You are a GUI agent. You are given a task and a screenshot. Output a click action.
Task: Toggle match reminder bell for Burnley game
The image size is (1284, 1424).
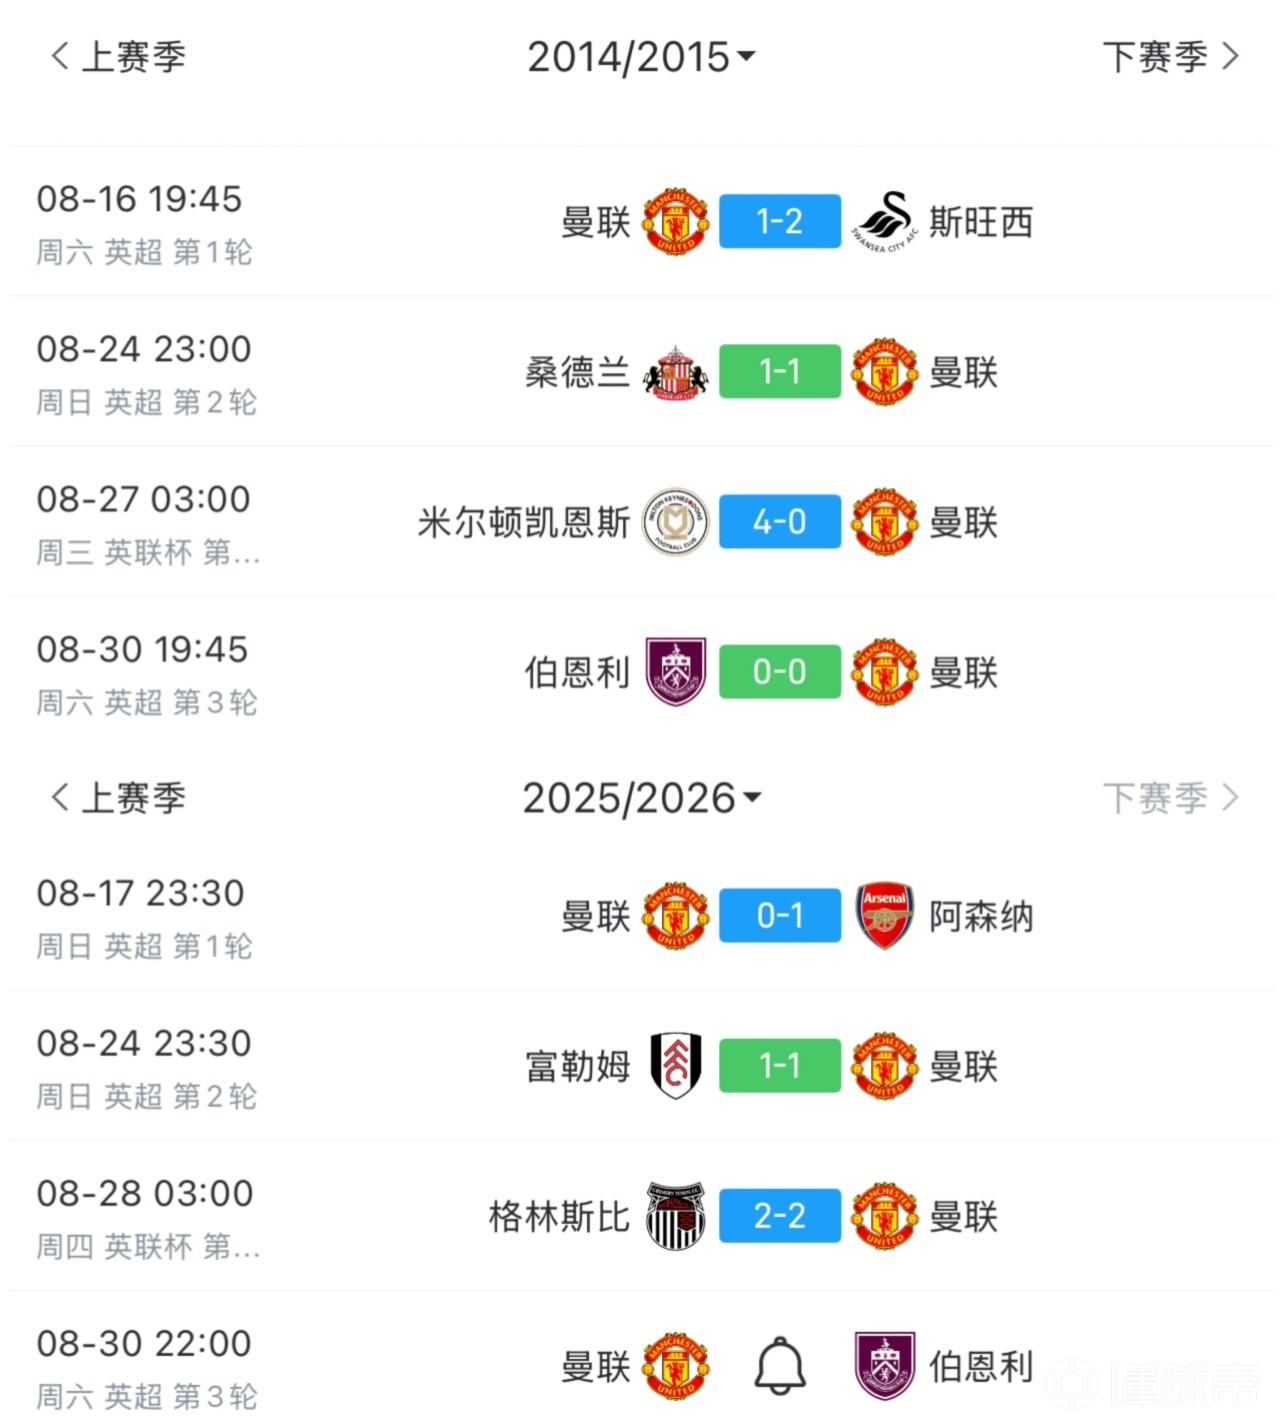coord(780,1366)
